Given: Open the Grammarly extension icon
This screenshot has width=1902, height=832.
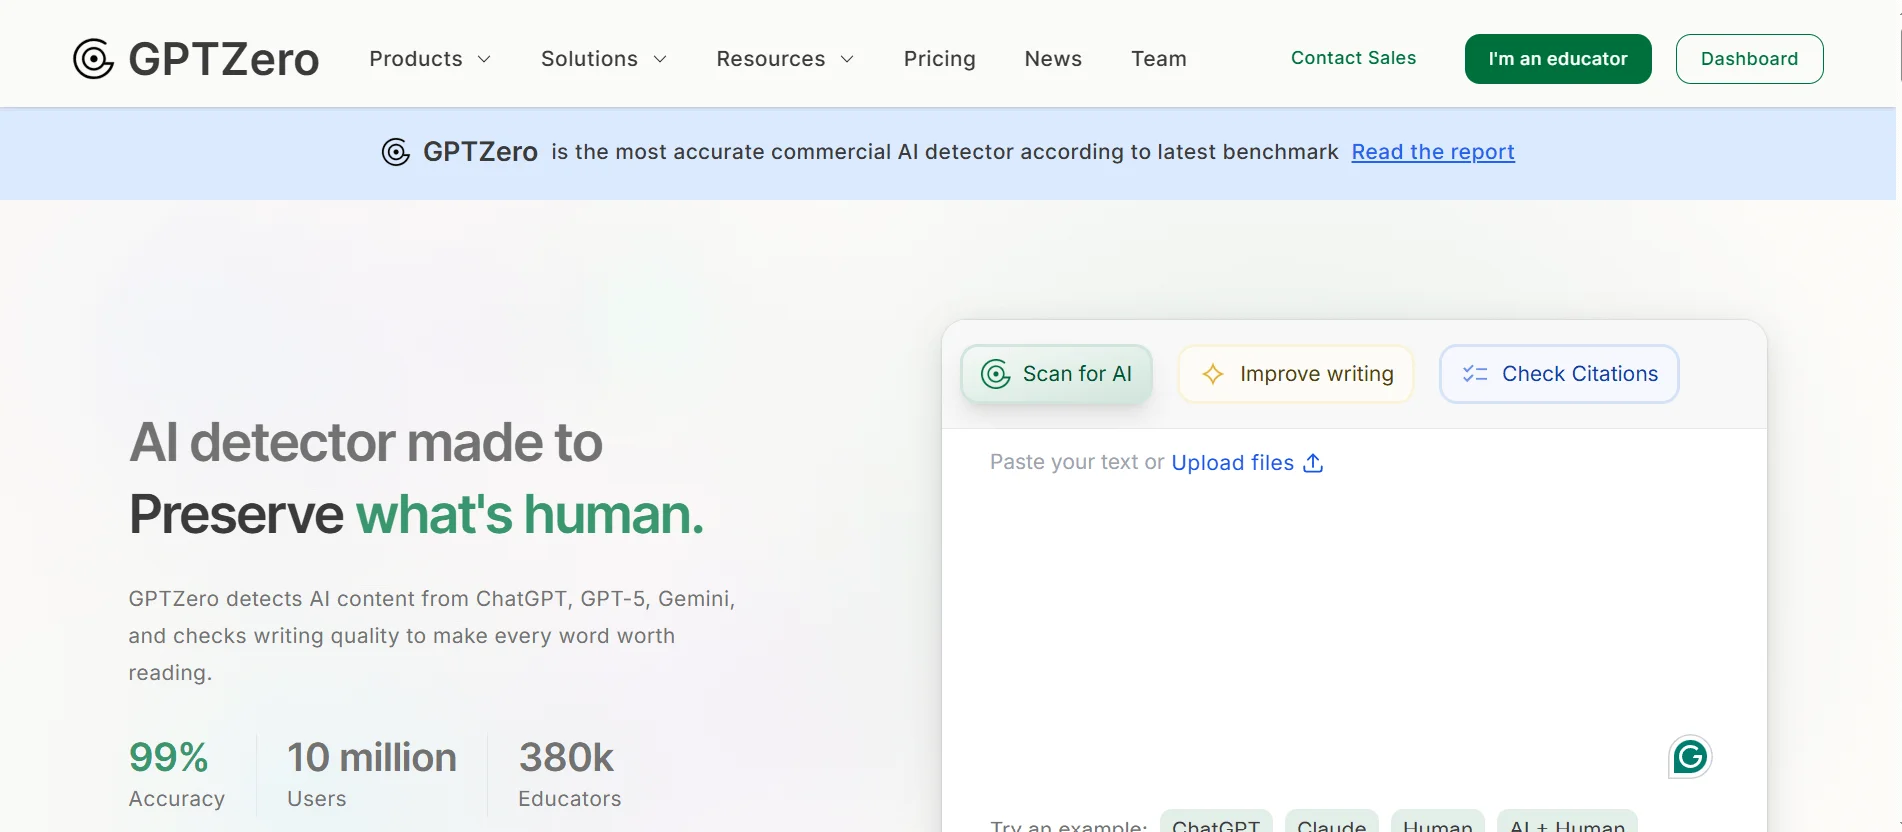Looking at the screenshot, I should (1690, 757).
